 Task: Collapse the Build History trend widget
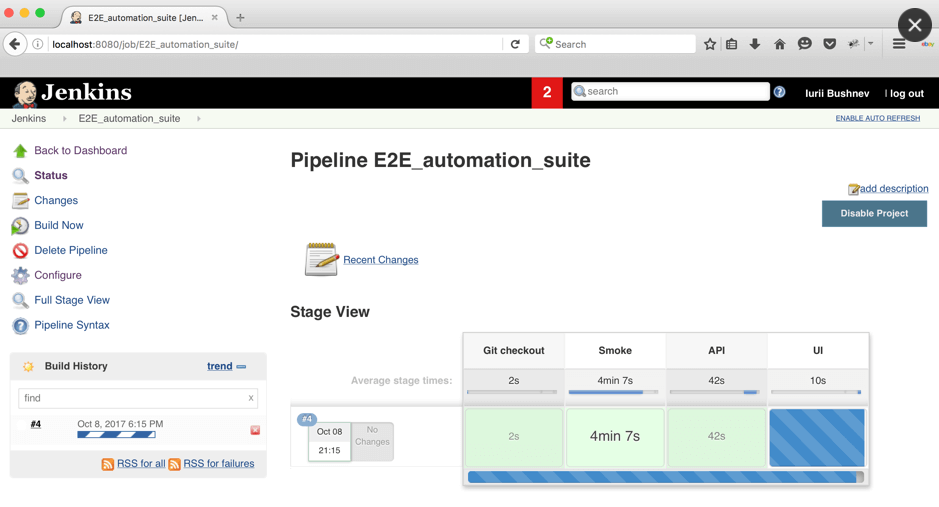pos(241,367)
